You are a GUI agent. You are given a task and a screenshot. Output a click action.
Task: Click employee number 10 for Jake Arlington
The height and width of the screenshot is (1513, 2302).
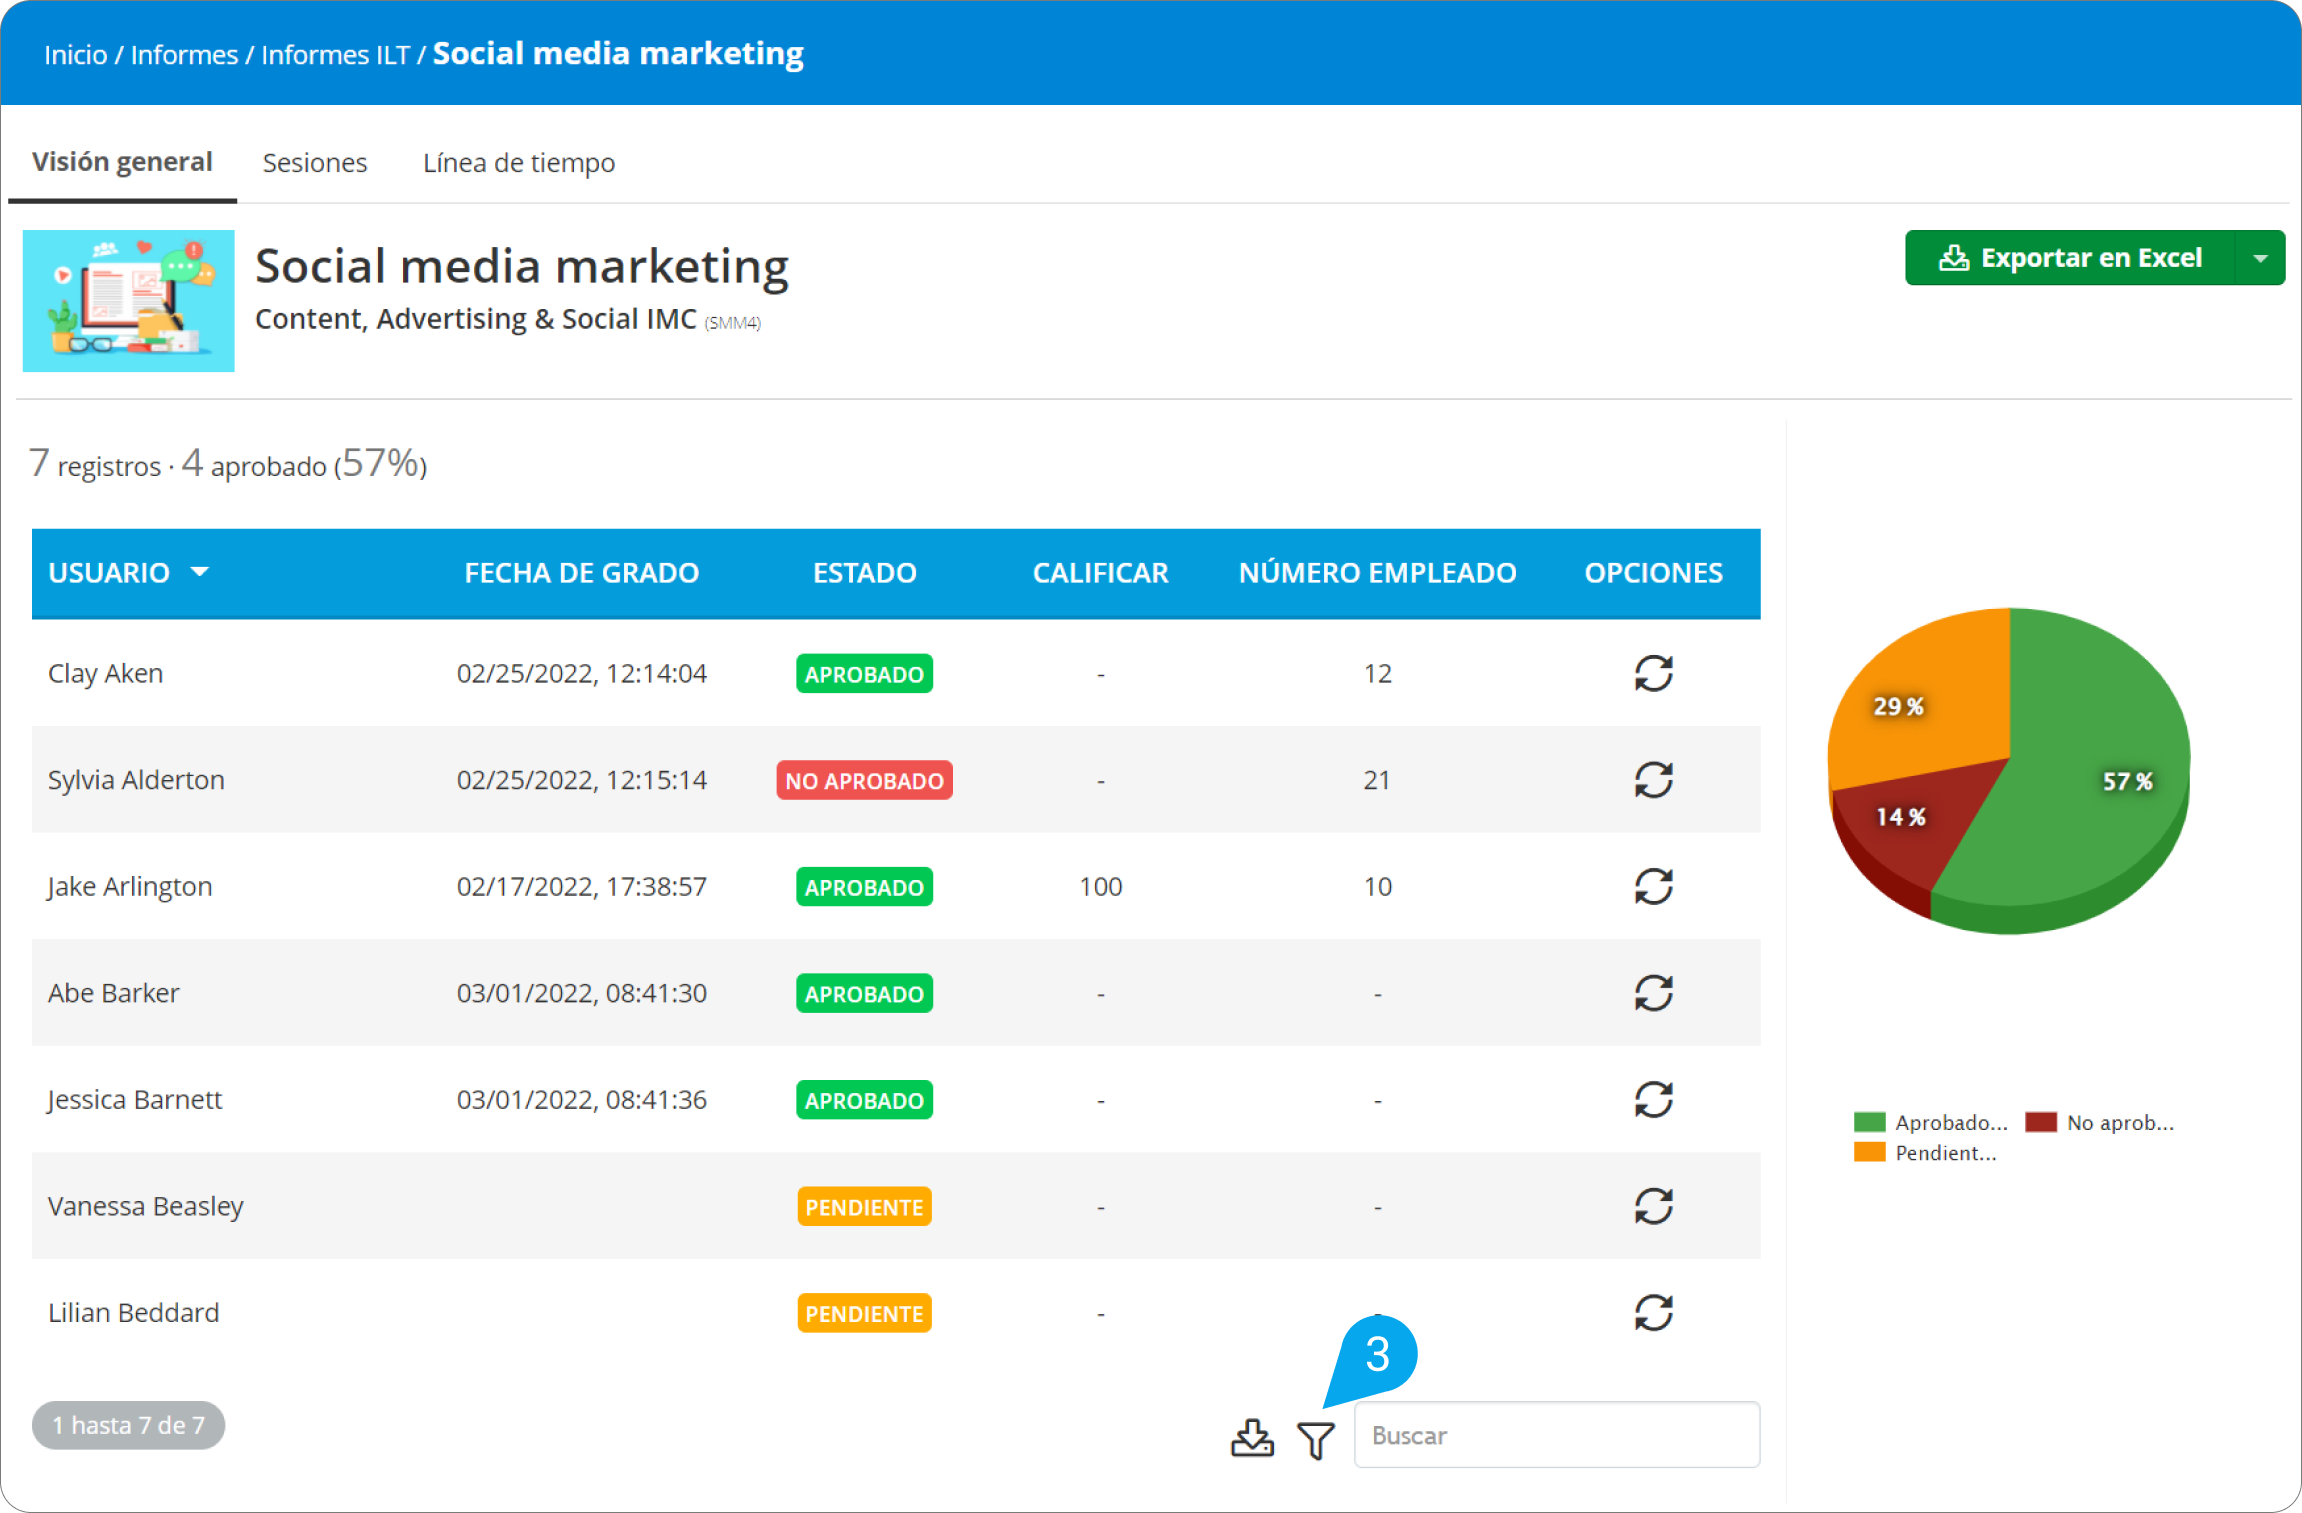(1378, 887)
